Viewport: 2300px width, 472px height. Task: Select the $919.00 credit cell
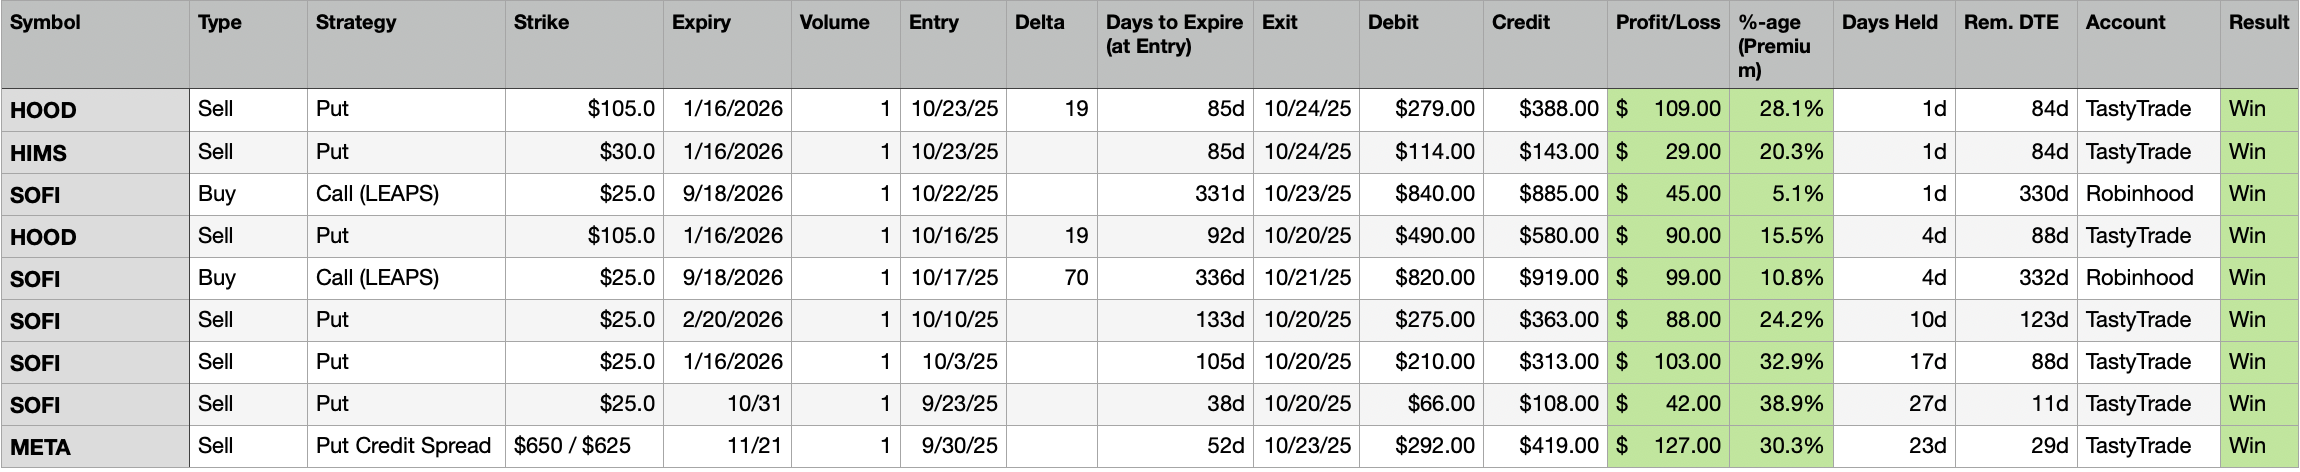[1558, 278]
